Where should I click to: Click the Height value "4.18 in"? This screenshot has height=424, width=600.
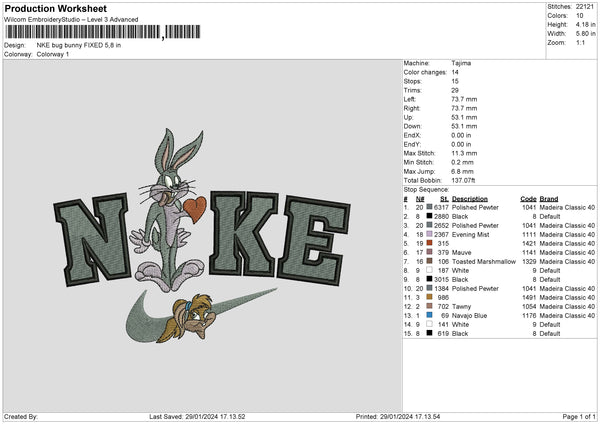585,24
